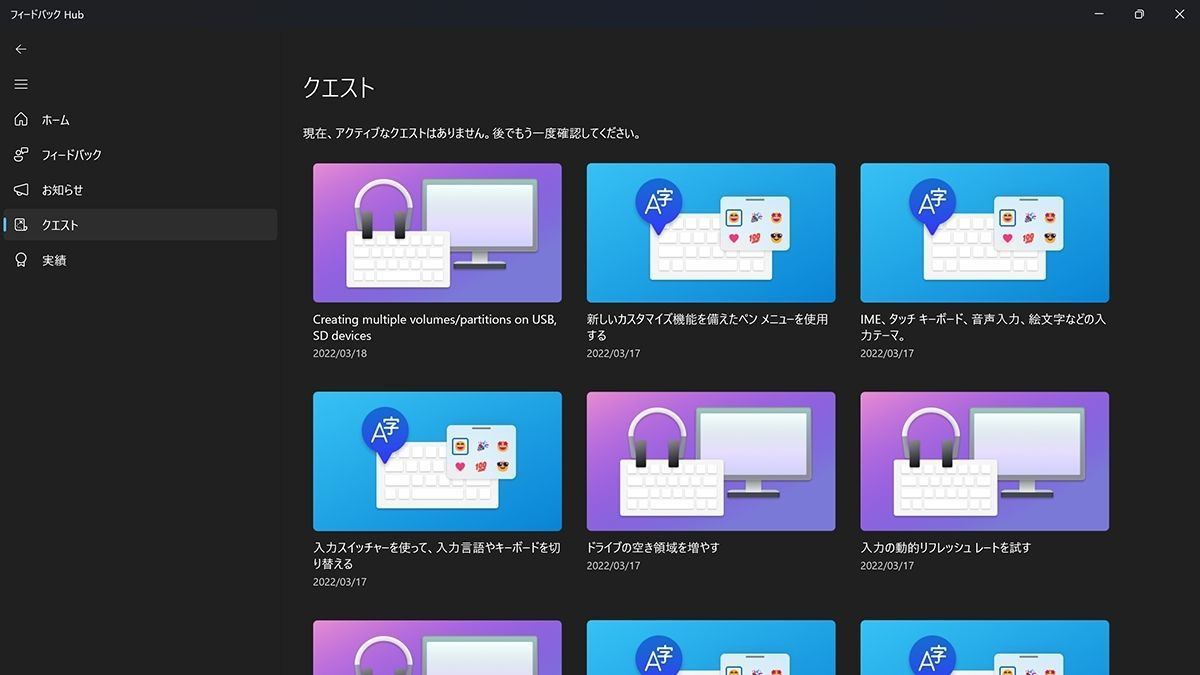Screen dimensions: 1200x675
Task: Open ホーム in the sidebar
Action: click(140, 120)
